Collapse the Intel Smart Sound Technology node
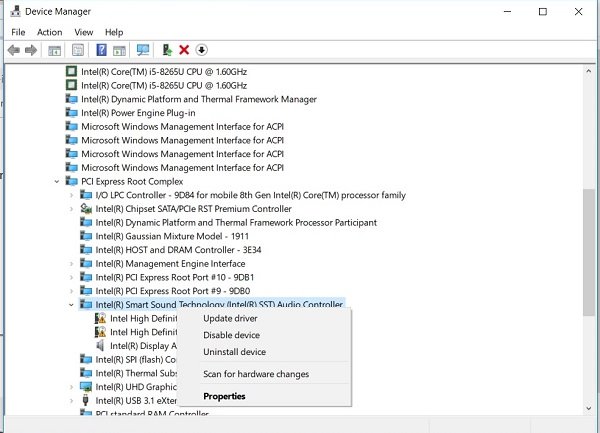This screenshot has height=433, width=600. tap(71, 304)
